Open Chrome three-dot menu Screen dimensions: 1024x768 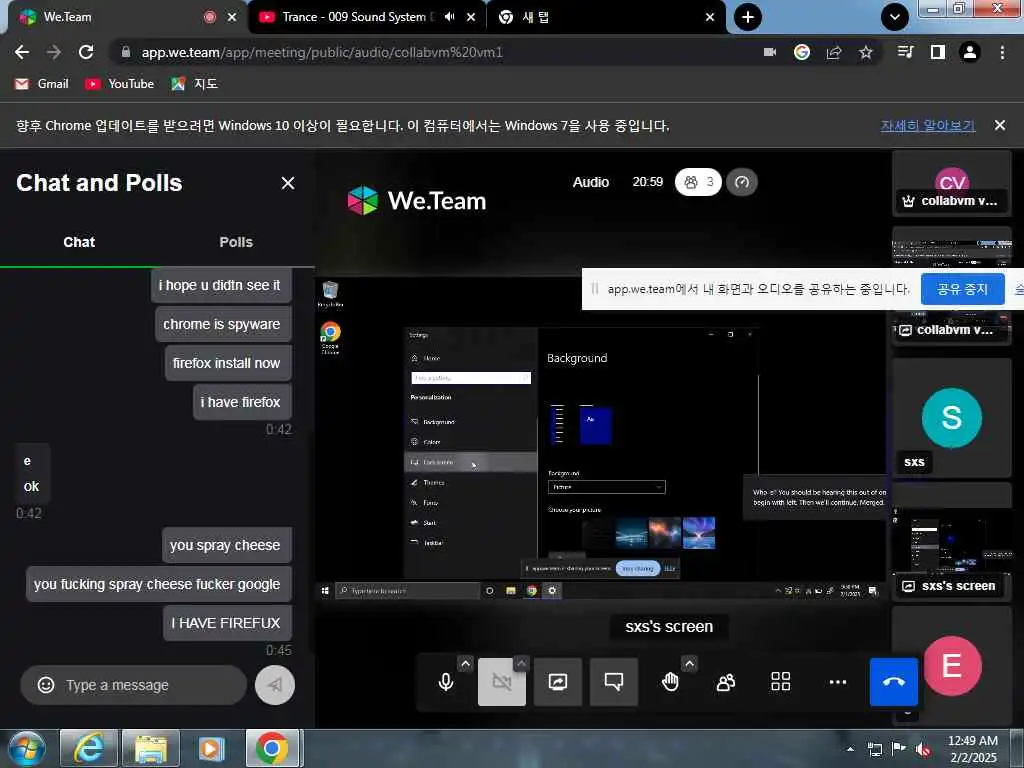tap(1002, 52)
